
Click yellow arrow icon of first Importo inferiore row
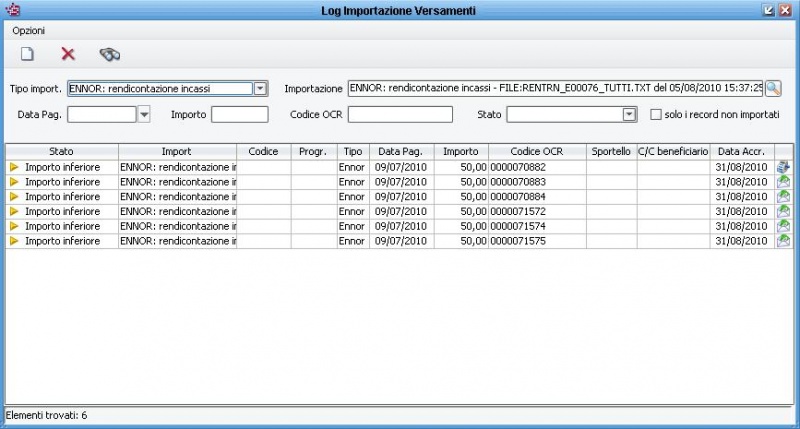pos(14,167)
